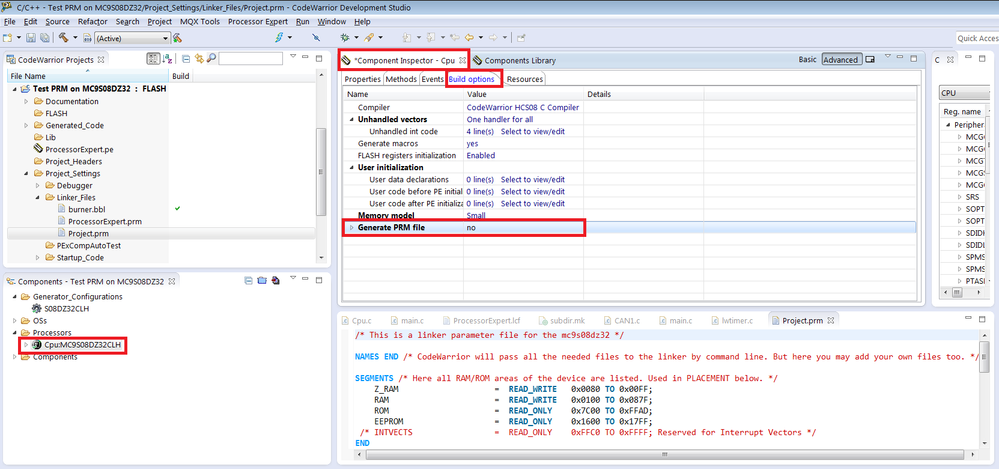The image size is (999, 469).
Task: Click the New file toolbar icon
Action: tap(8, 38)
